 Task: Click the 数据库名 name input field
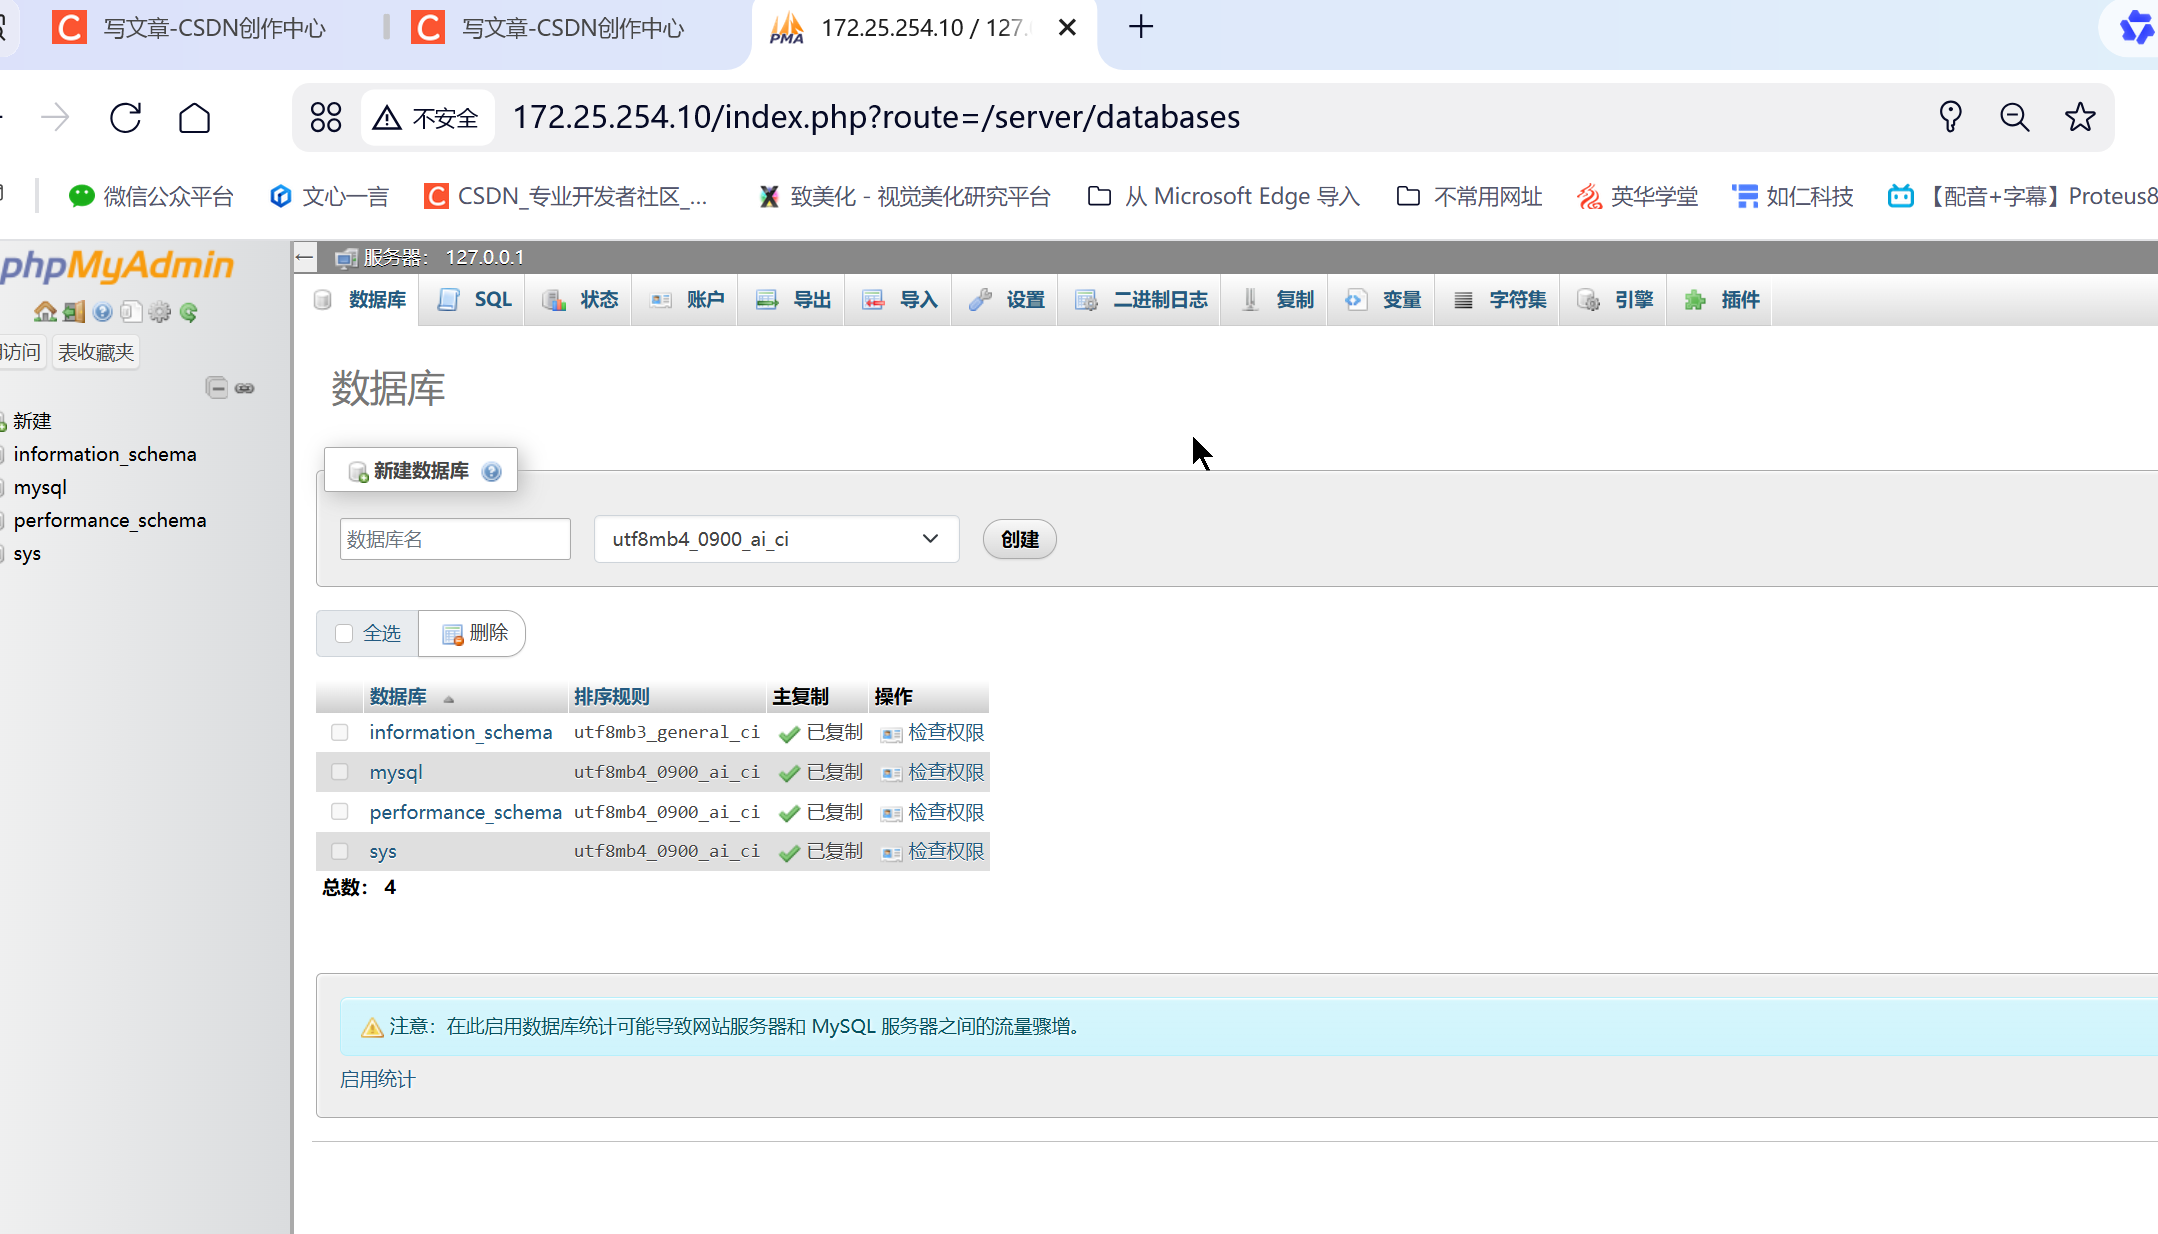pos(455,539)
